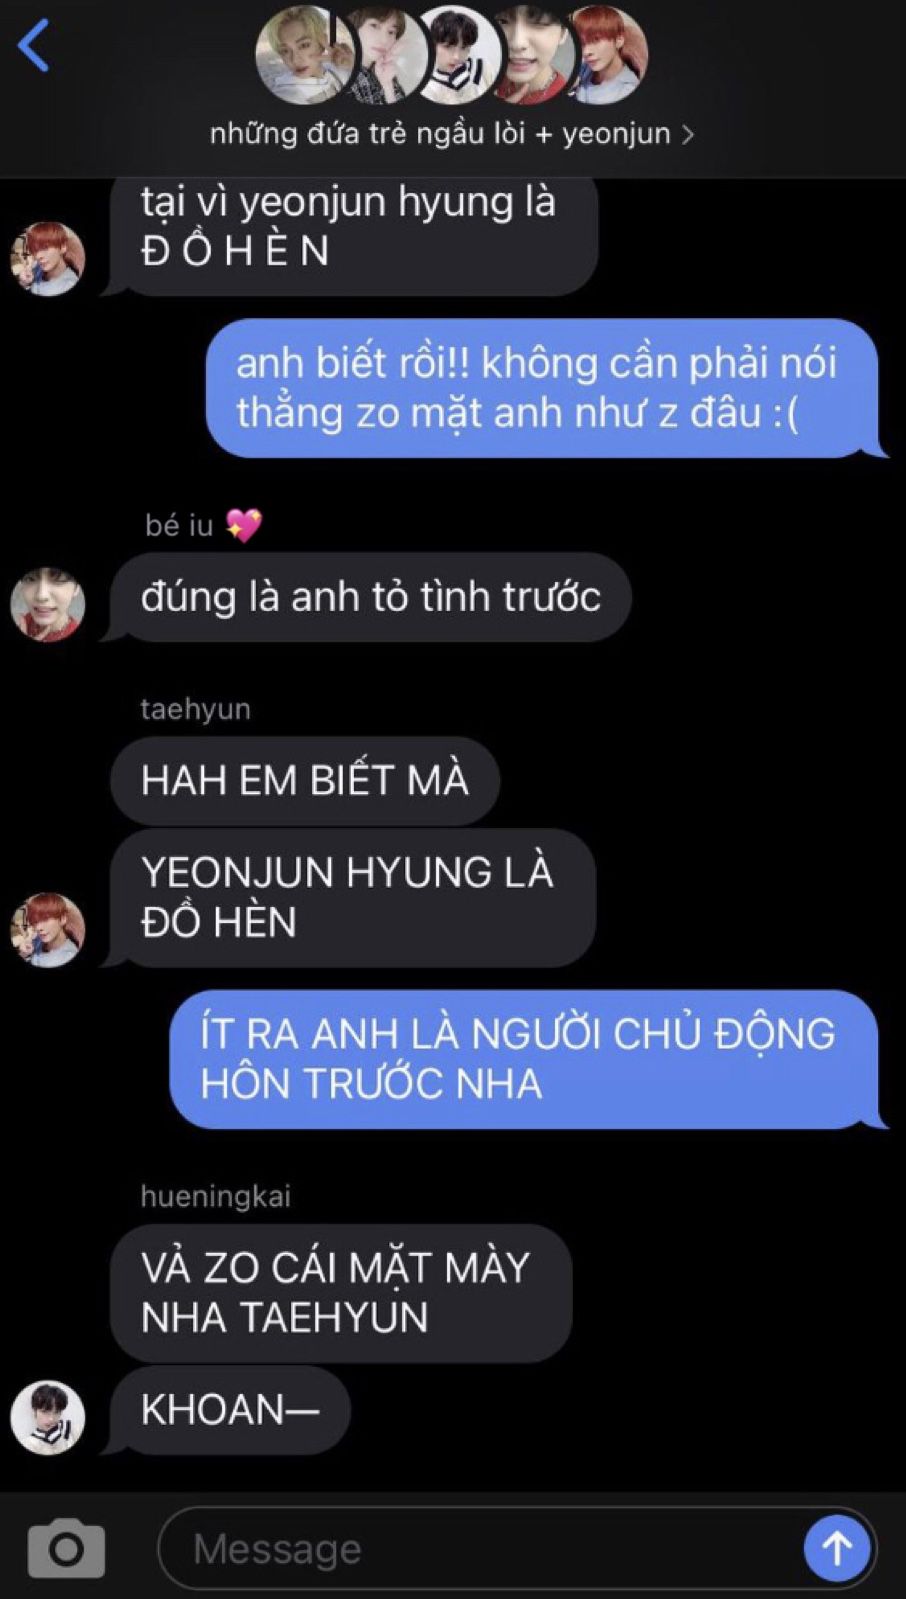Select the 'KHOAN—' message bubble
906x1599 pixels.
click(230, 1410)
